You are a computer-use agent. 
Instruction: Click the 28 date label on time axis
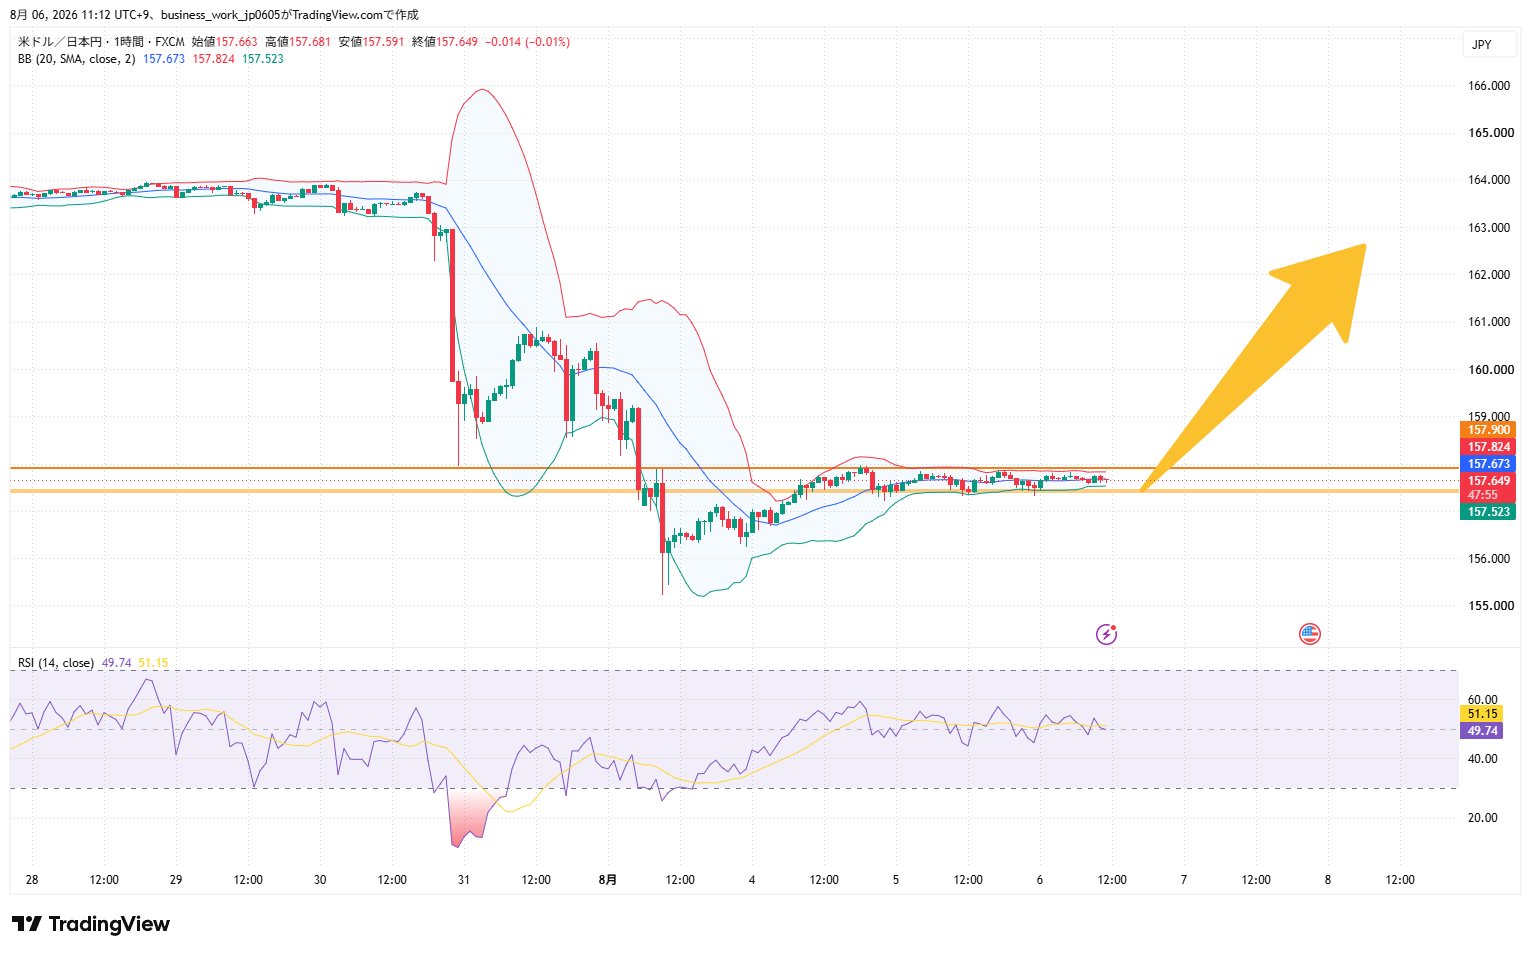tap(32, 880)
